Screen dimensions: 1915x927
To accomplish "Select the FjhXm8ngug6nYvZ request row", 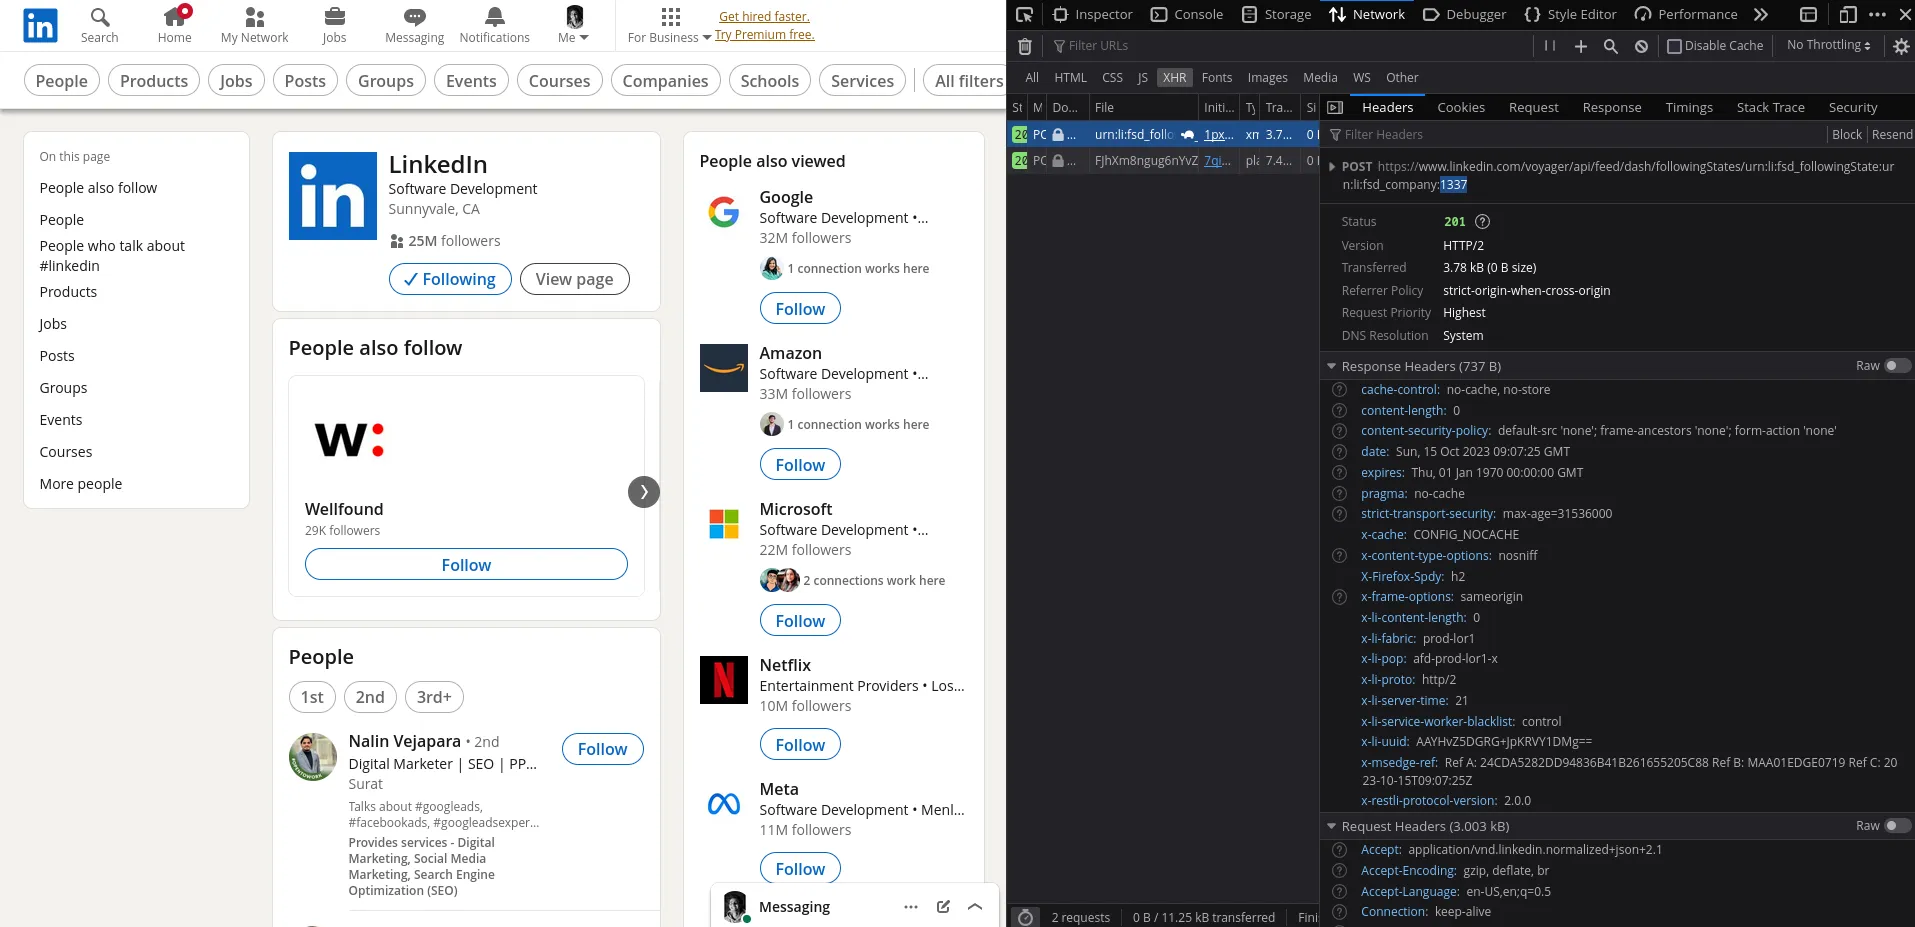I will 1164,161.
